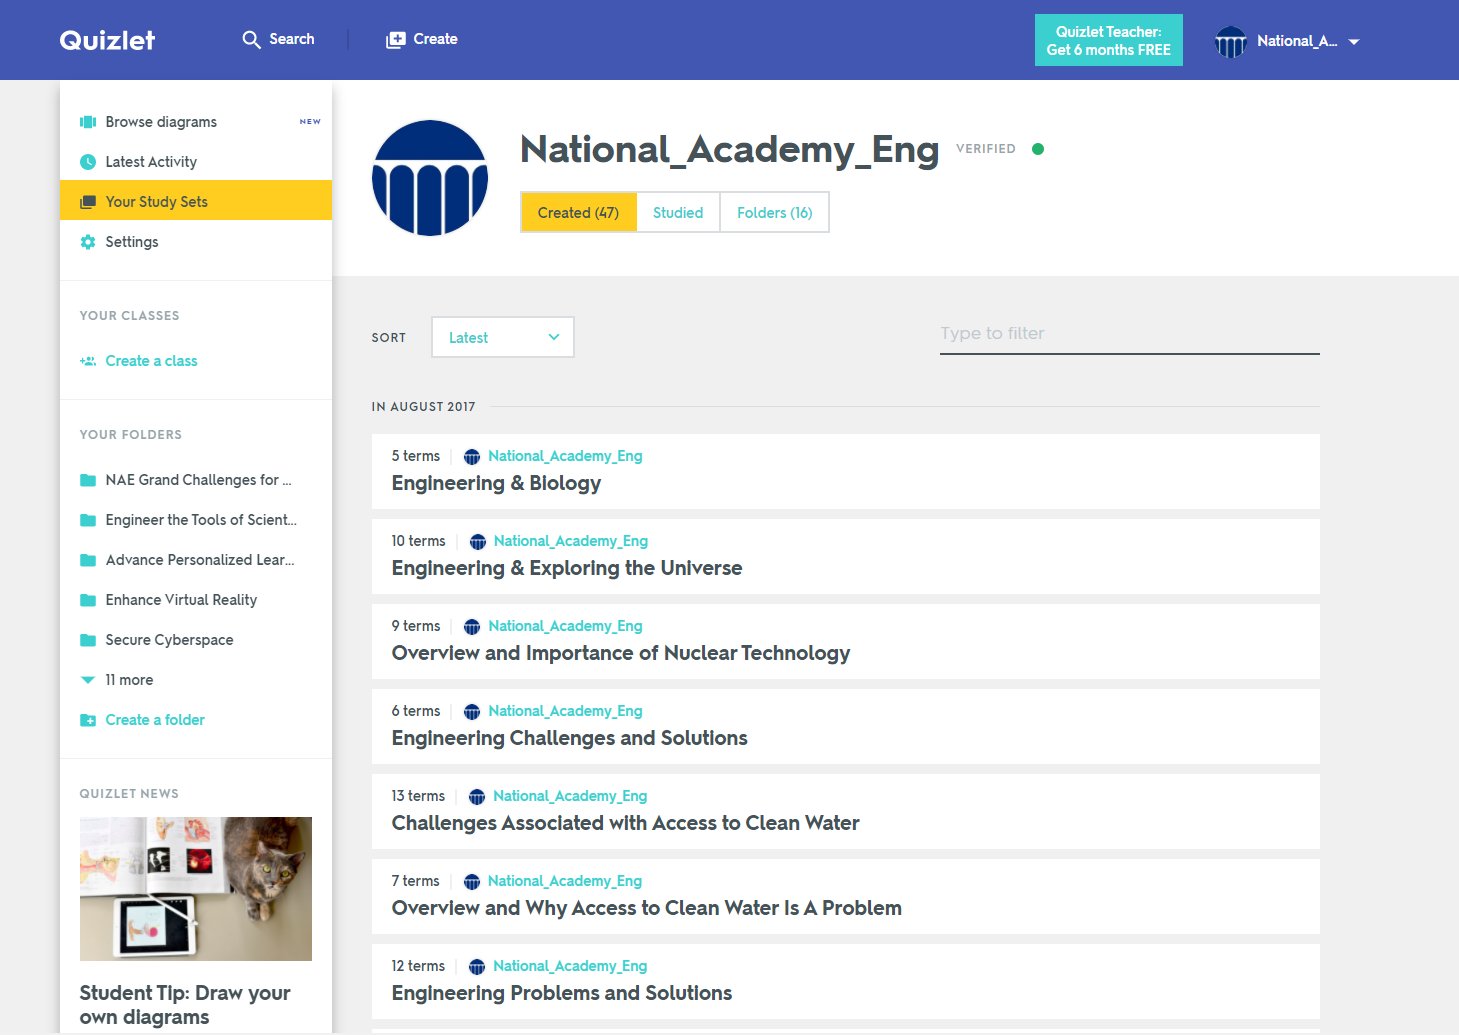
Task: Click author name on 9 terms set
Action: (565, 626)
